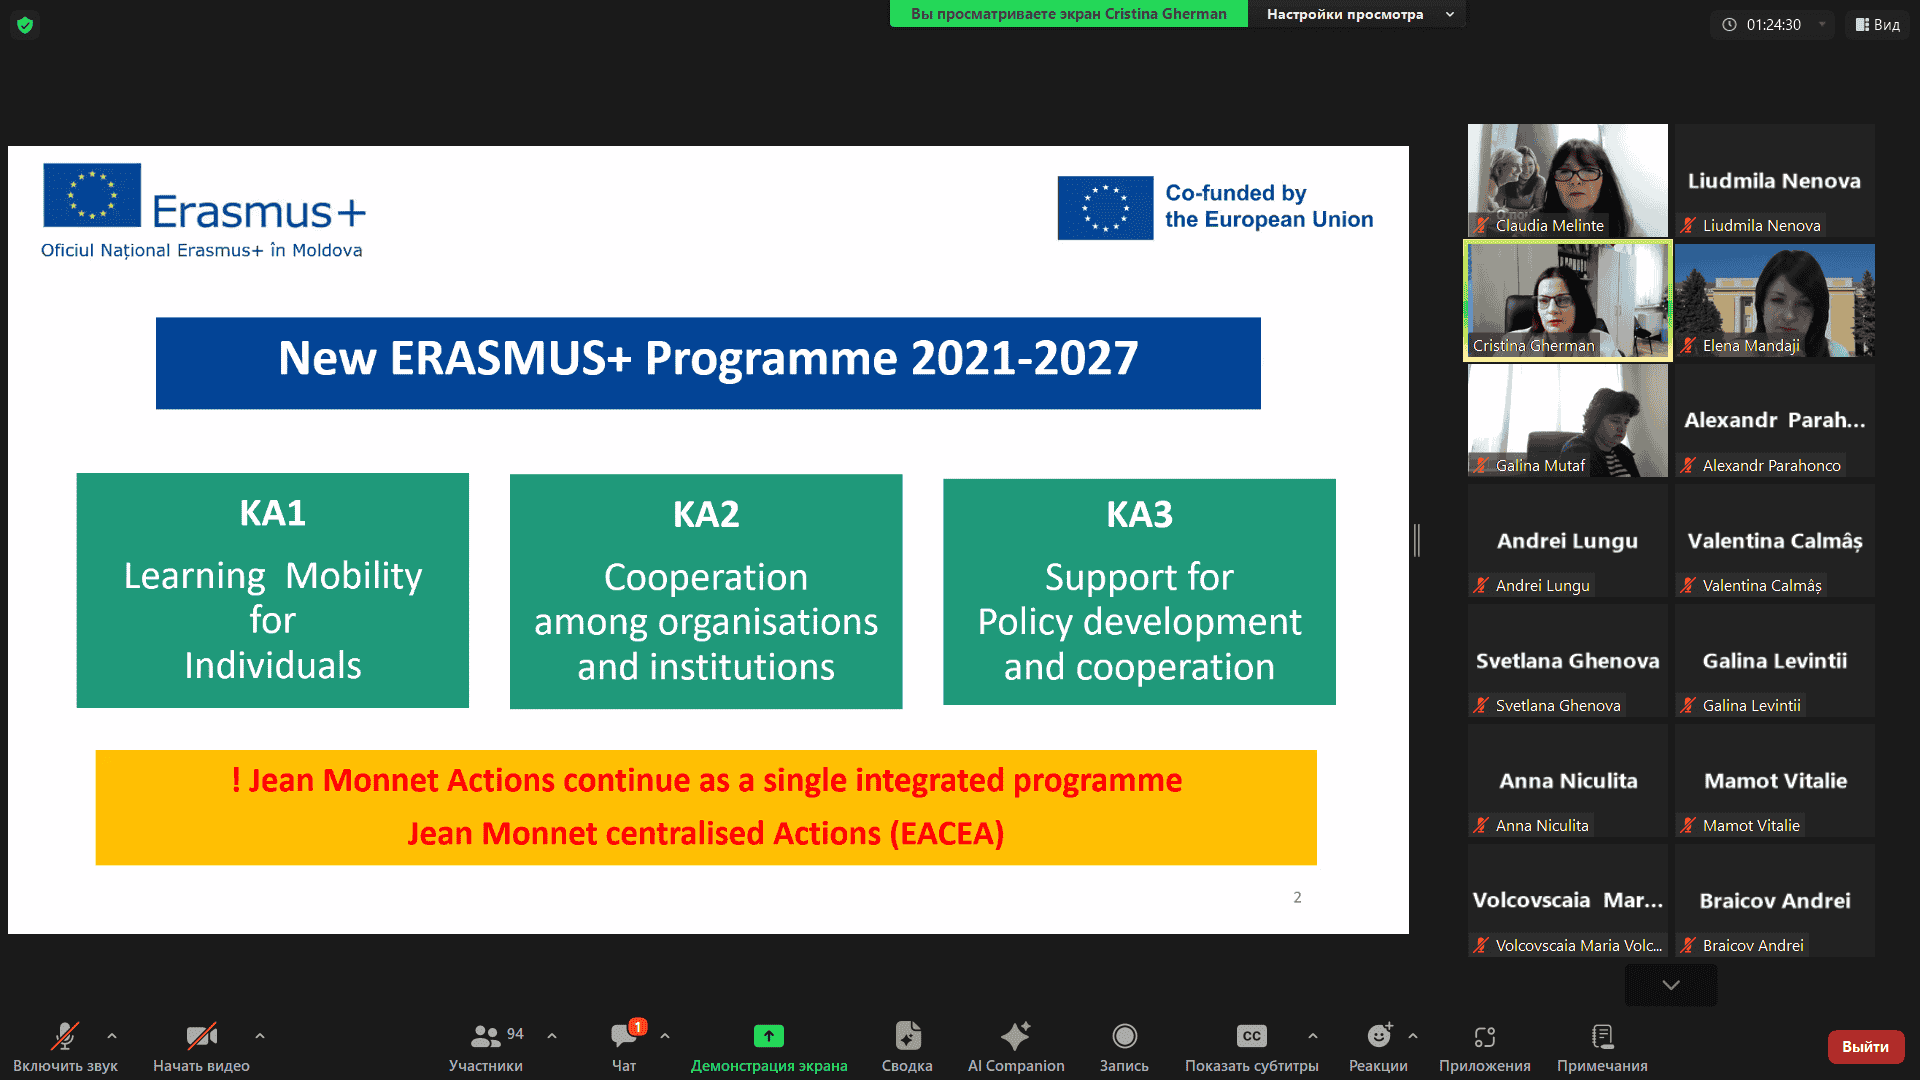
Task: Select Elena Mandaji's video thumbnail
Action: click(1775, 300)
